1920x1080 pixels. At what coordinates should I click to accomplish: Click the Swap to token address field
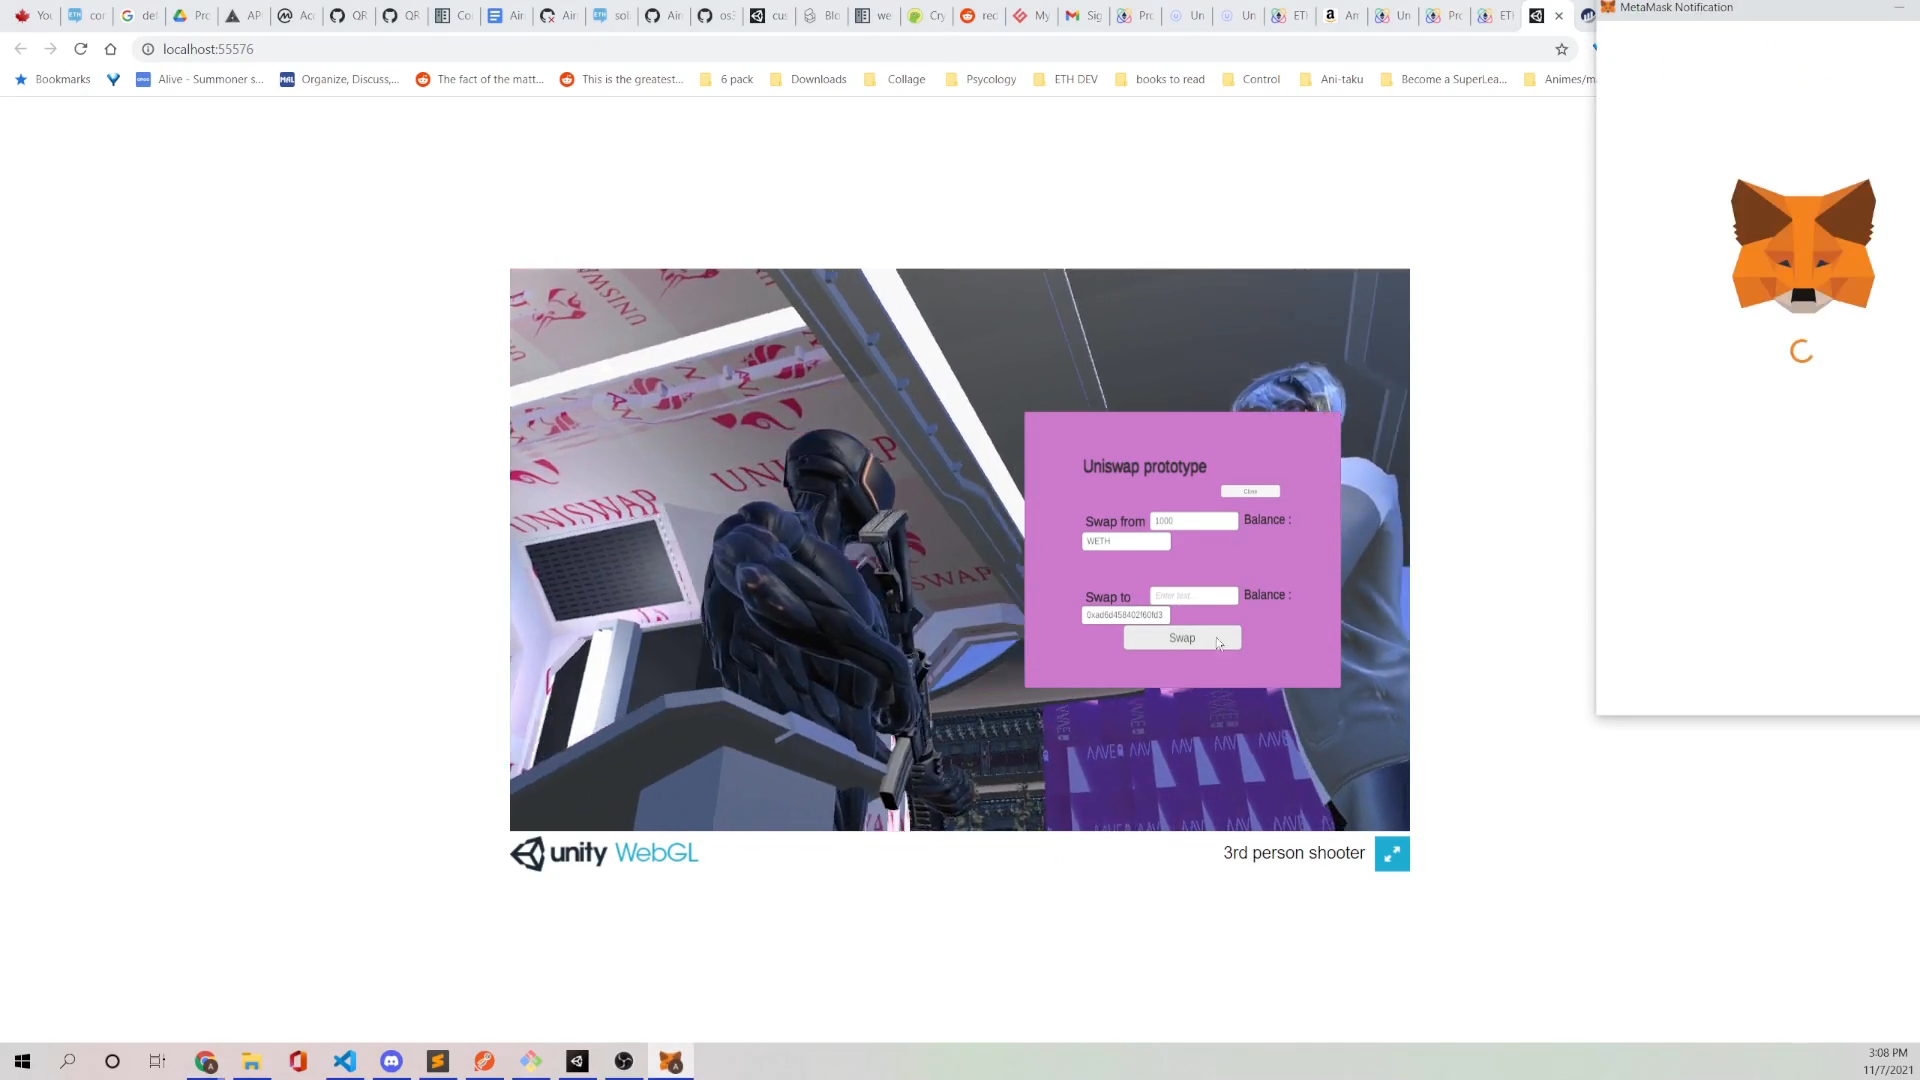click(x=1126, y=615)
